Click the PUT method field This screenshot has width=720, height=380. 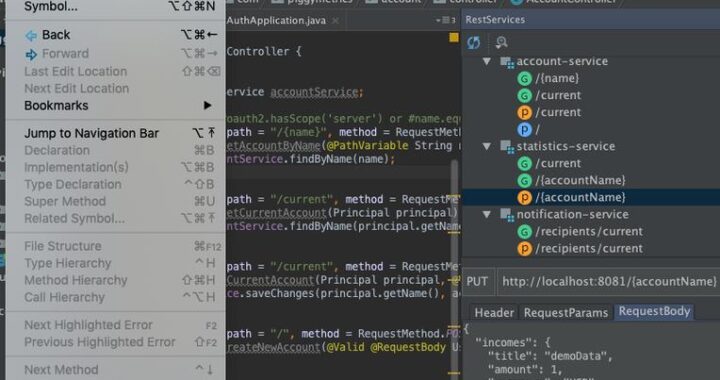pos(477,282)
